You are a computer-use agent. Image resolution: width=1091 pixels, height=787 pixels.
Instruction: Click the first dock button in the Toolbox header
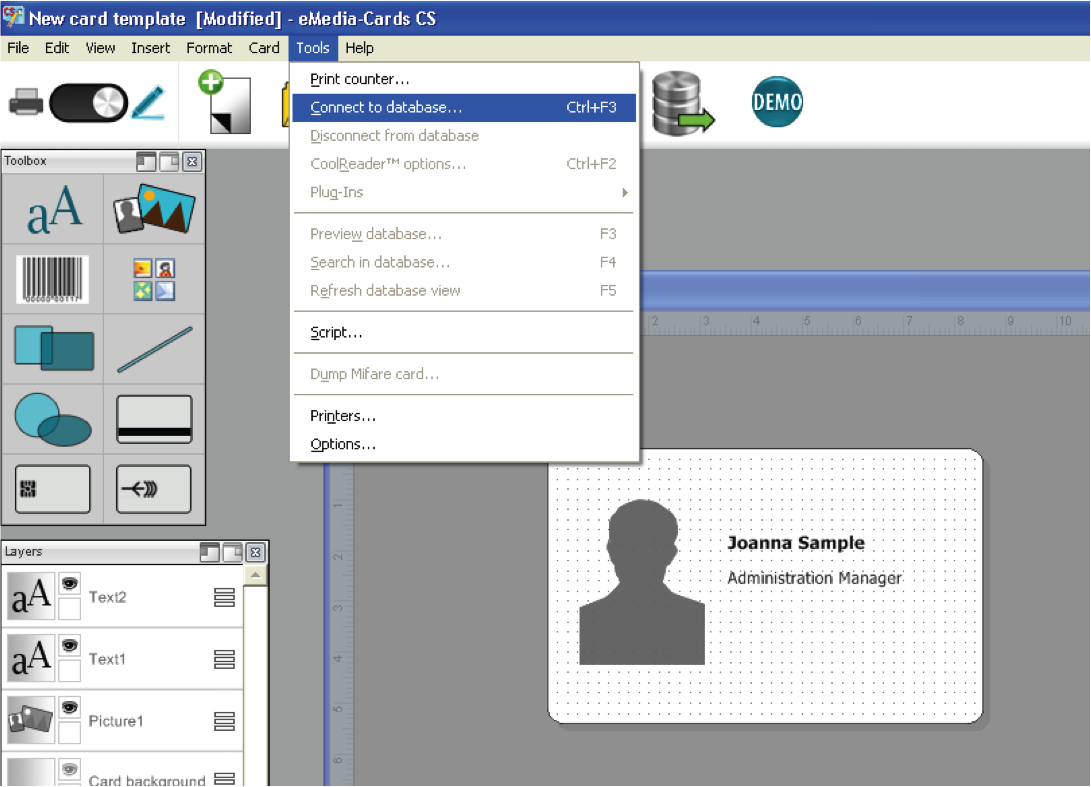pos(146,162)
